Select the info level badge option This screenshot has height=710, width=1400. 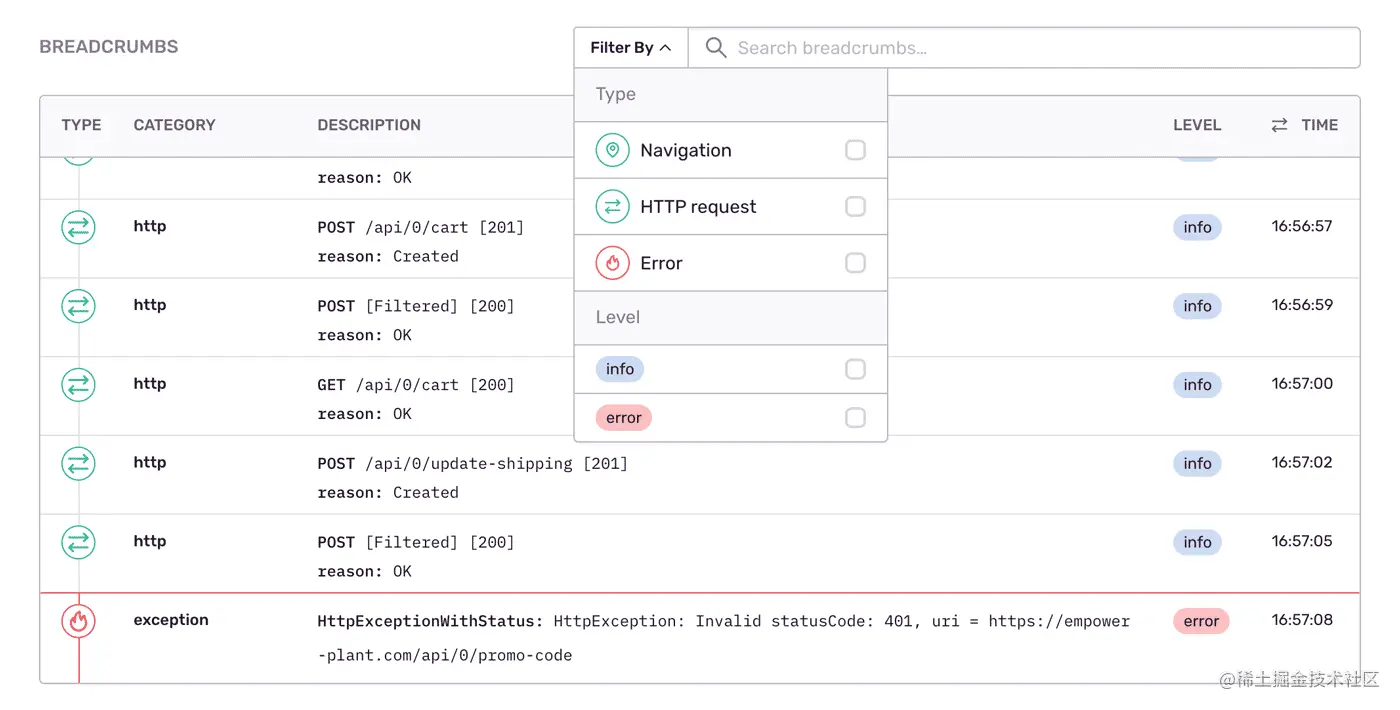coord(620,369)
